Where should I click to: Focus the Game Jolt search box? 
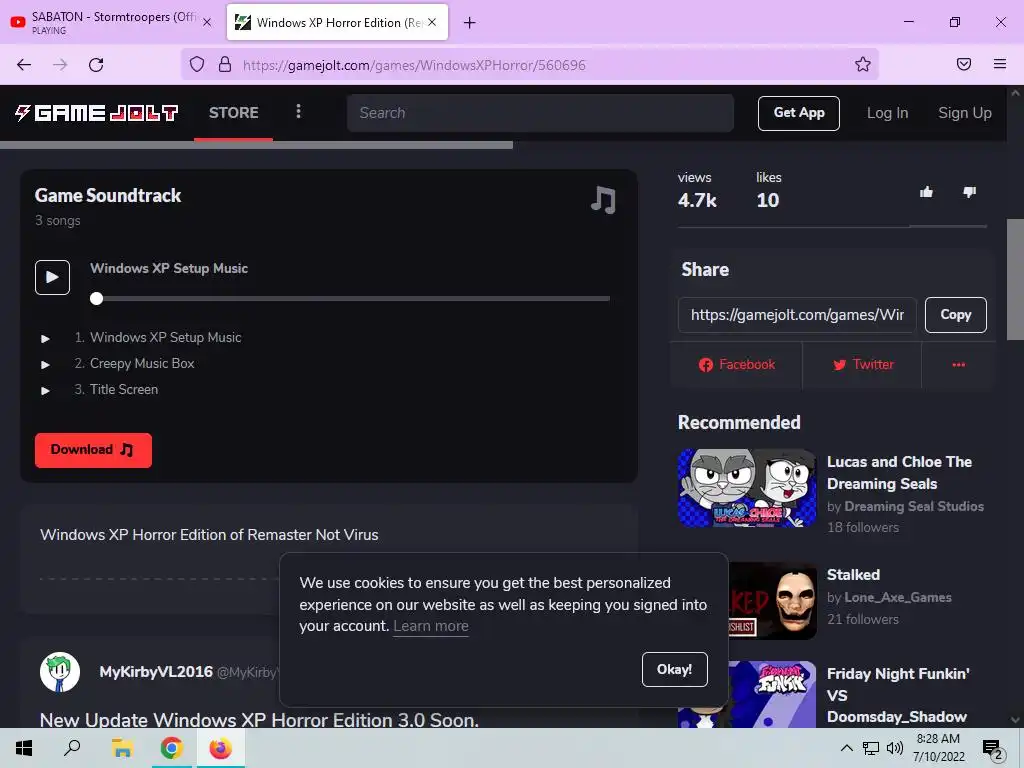[x=540, y=113]
